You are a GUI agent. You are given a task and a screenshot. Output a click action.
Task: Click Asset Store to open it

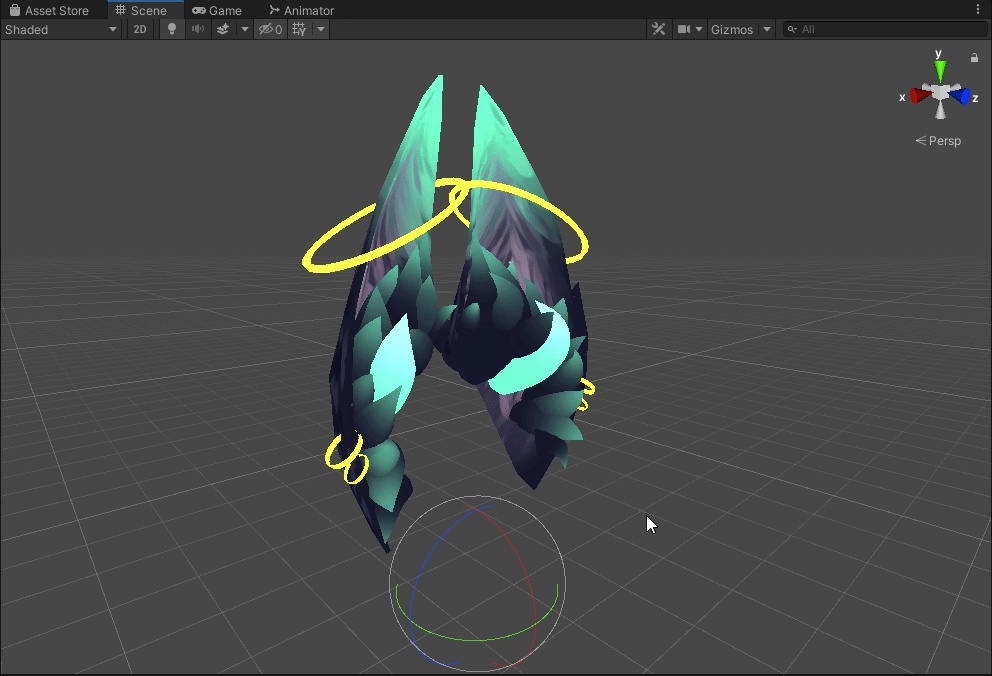point(54,10)
